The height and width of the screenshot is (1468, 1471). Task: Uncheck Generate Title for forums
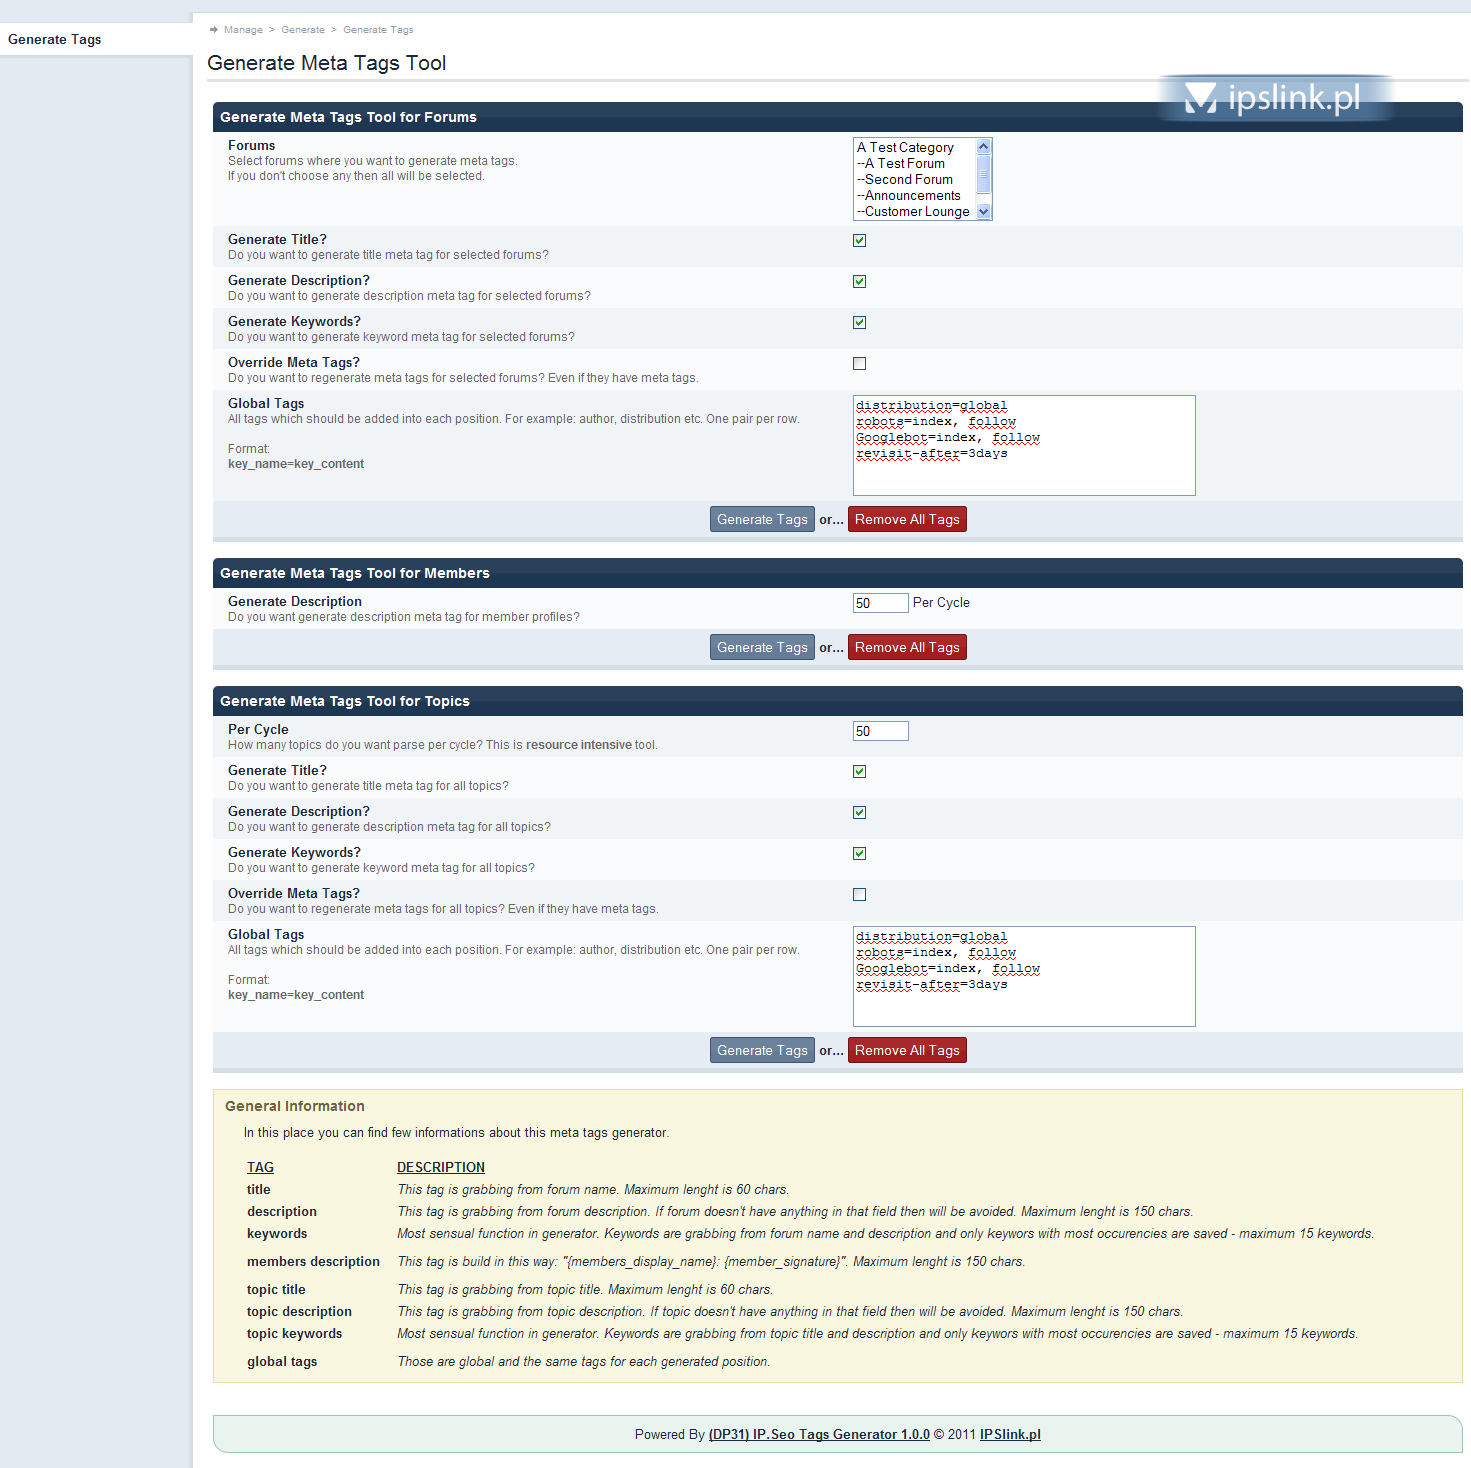(x=859, y=241)
